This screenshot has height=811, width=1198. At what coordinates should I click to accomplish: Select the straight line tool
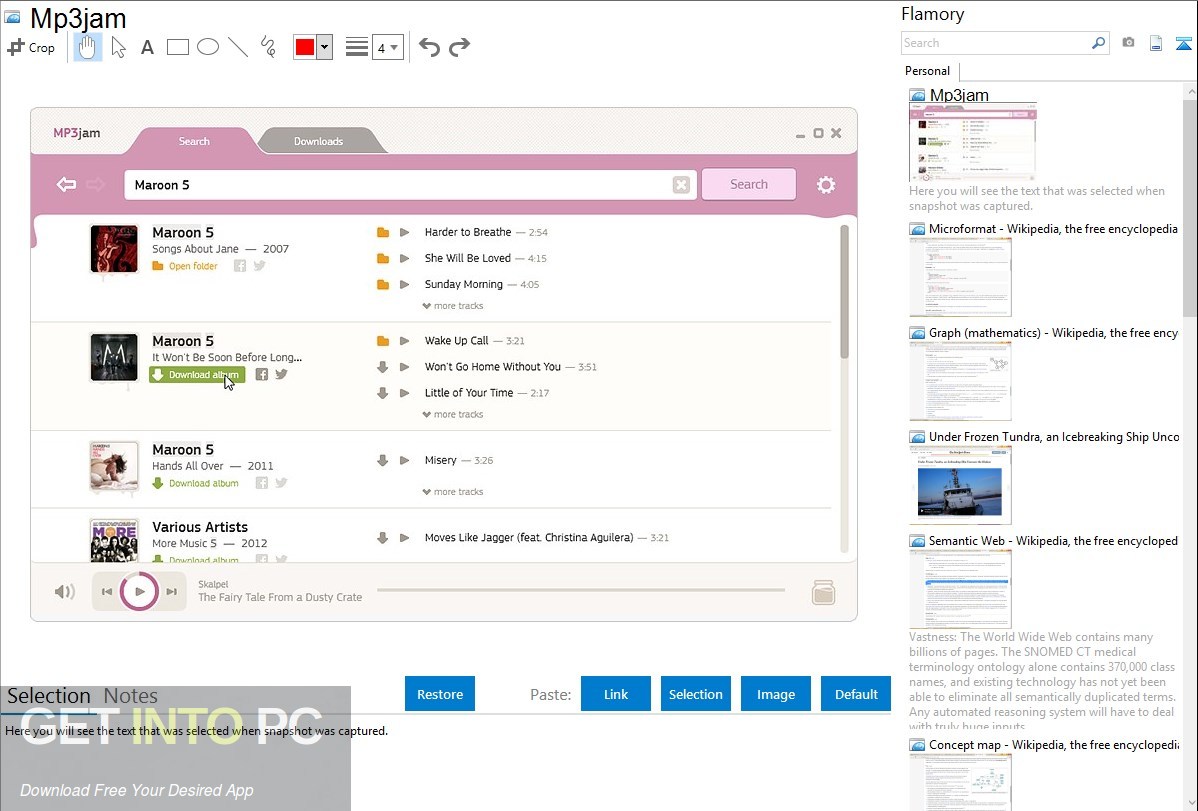coord(238,47)
